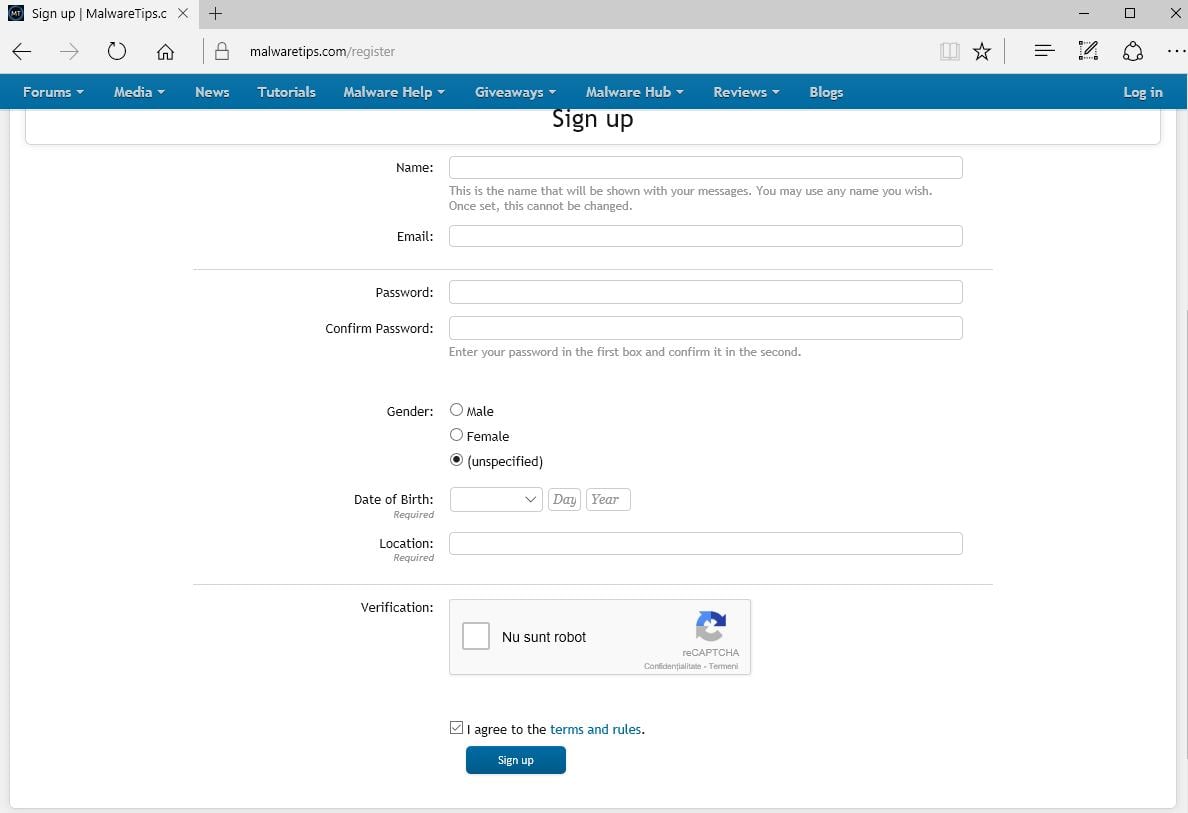The width and height of the screenshot is (1188, 813).
Task: Open the birth month dropdown
Action: [496, 499]
